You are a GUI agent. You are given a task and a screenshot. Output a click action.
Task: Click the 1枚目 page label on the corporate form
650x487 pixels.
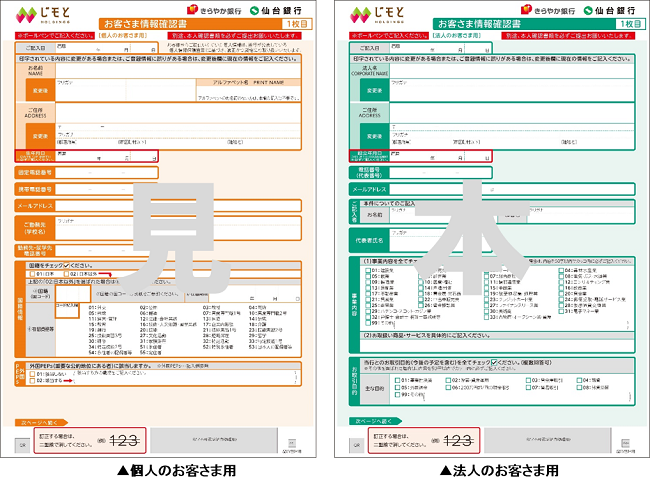pos(631,24)
